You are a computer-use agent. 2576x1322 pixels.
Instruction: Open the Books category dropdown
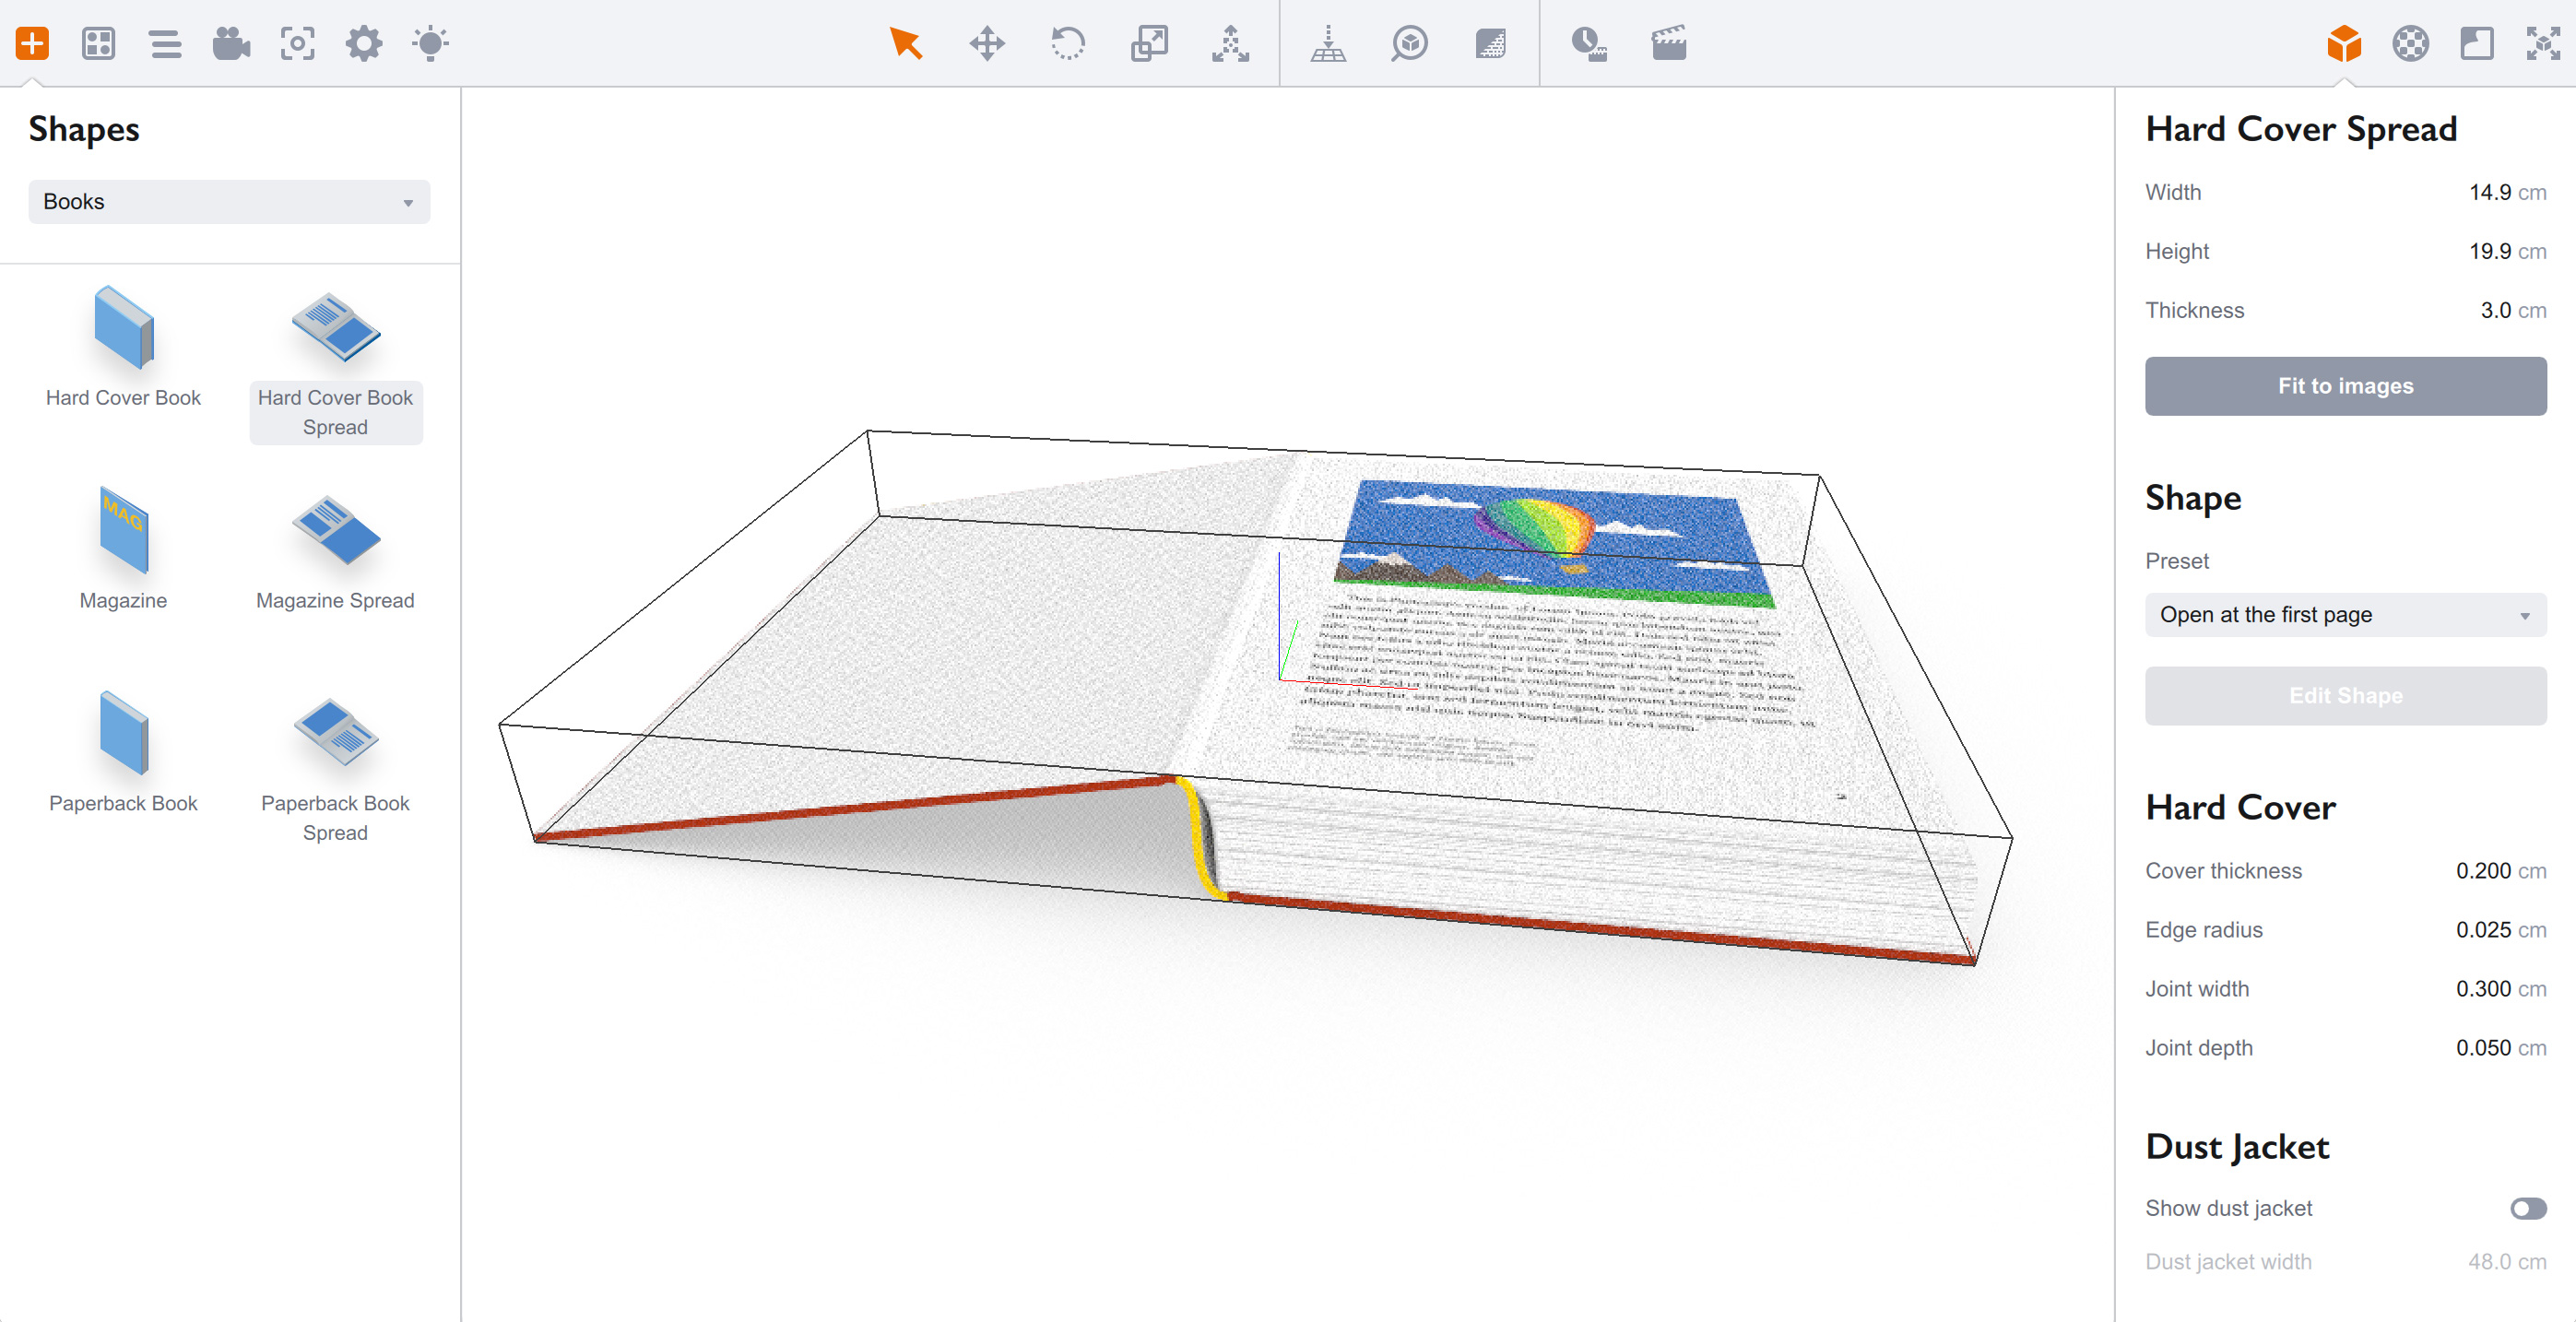pos(228,201)
